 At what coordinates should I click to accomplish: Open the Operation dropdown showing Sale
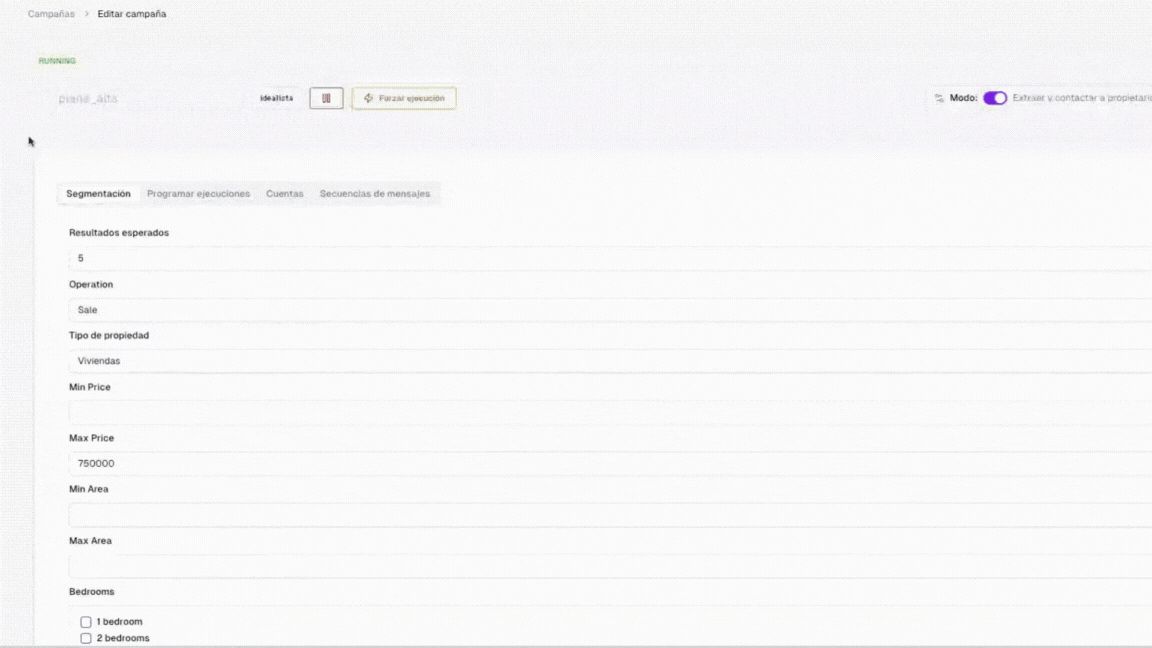(600, 310)
